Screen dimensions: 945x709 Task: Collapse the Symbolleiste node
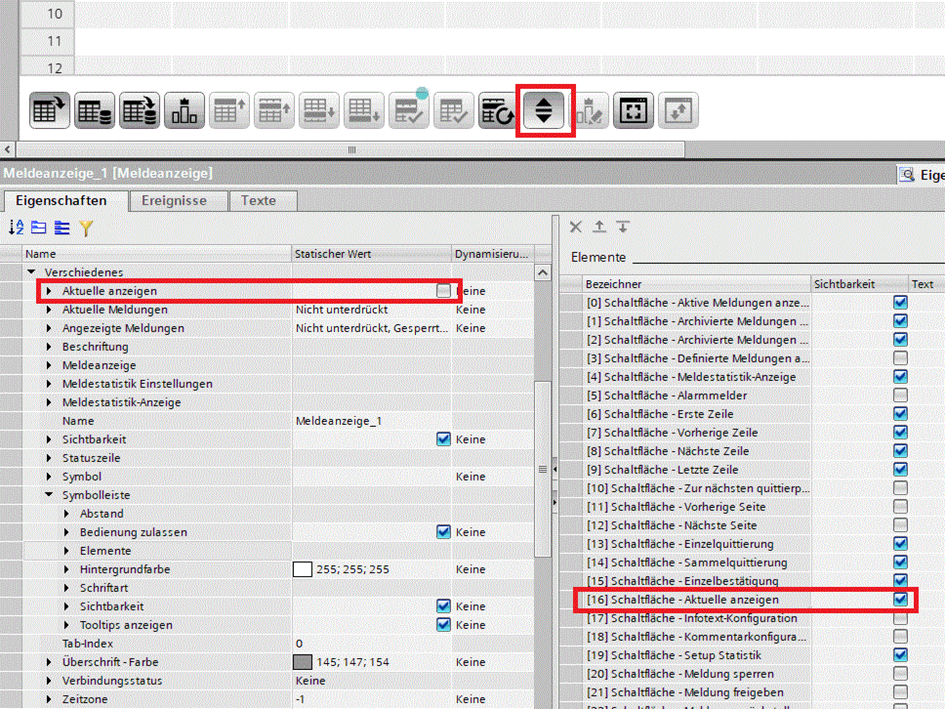(x=49, y=495)
